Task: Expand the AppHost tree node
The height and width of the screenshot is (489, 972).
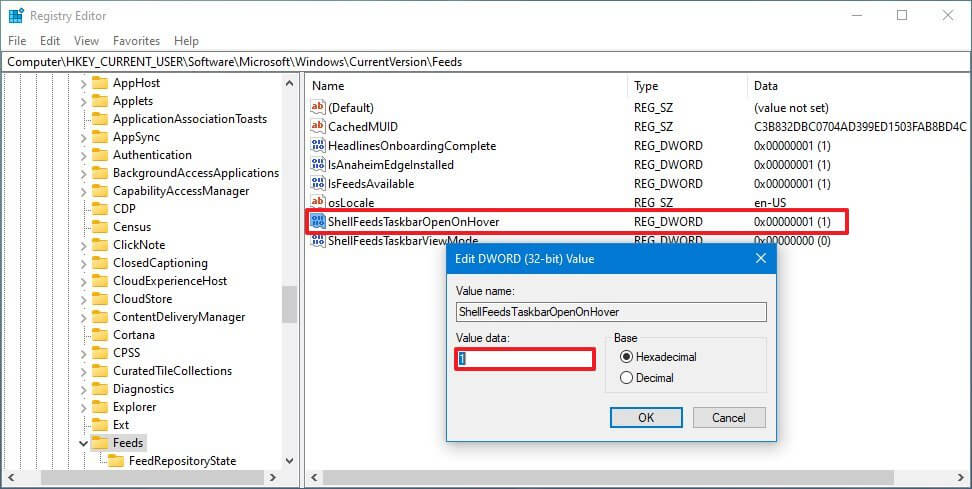Action: [84, 83]
